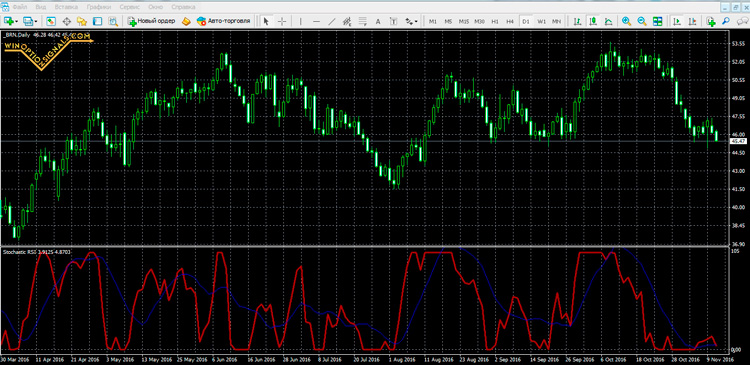Open the Графики menu

(x=99, y=7)
